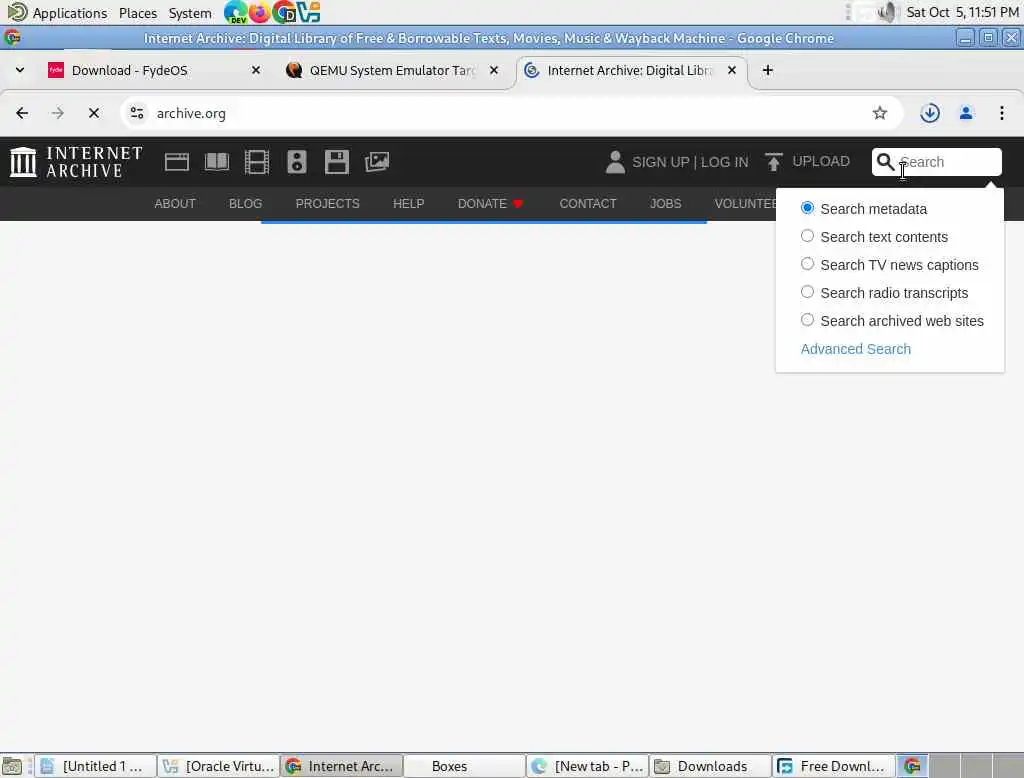Open the JOBS link

coord(665,204)
